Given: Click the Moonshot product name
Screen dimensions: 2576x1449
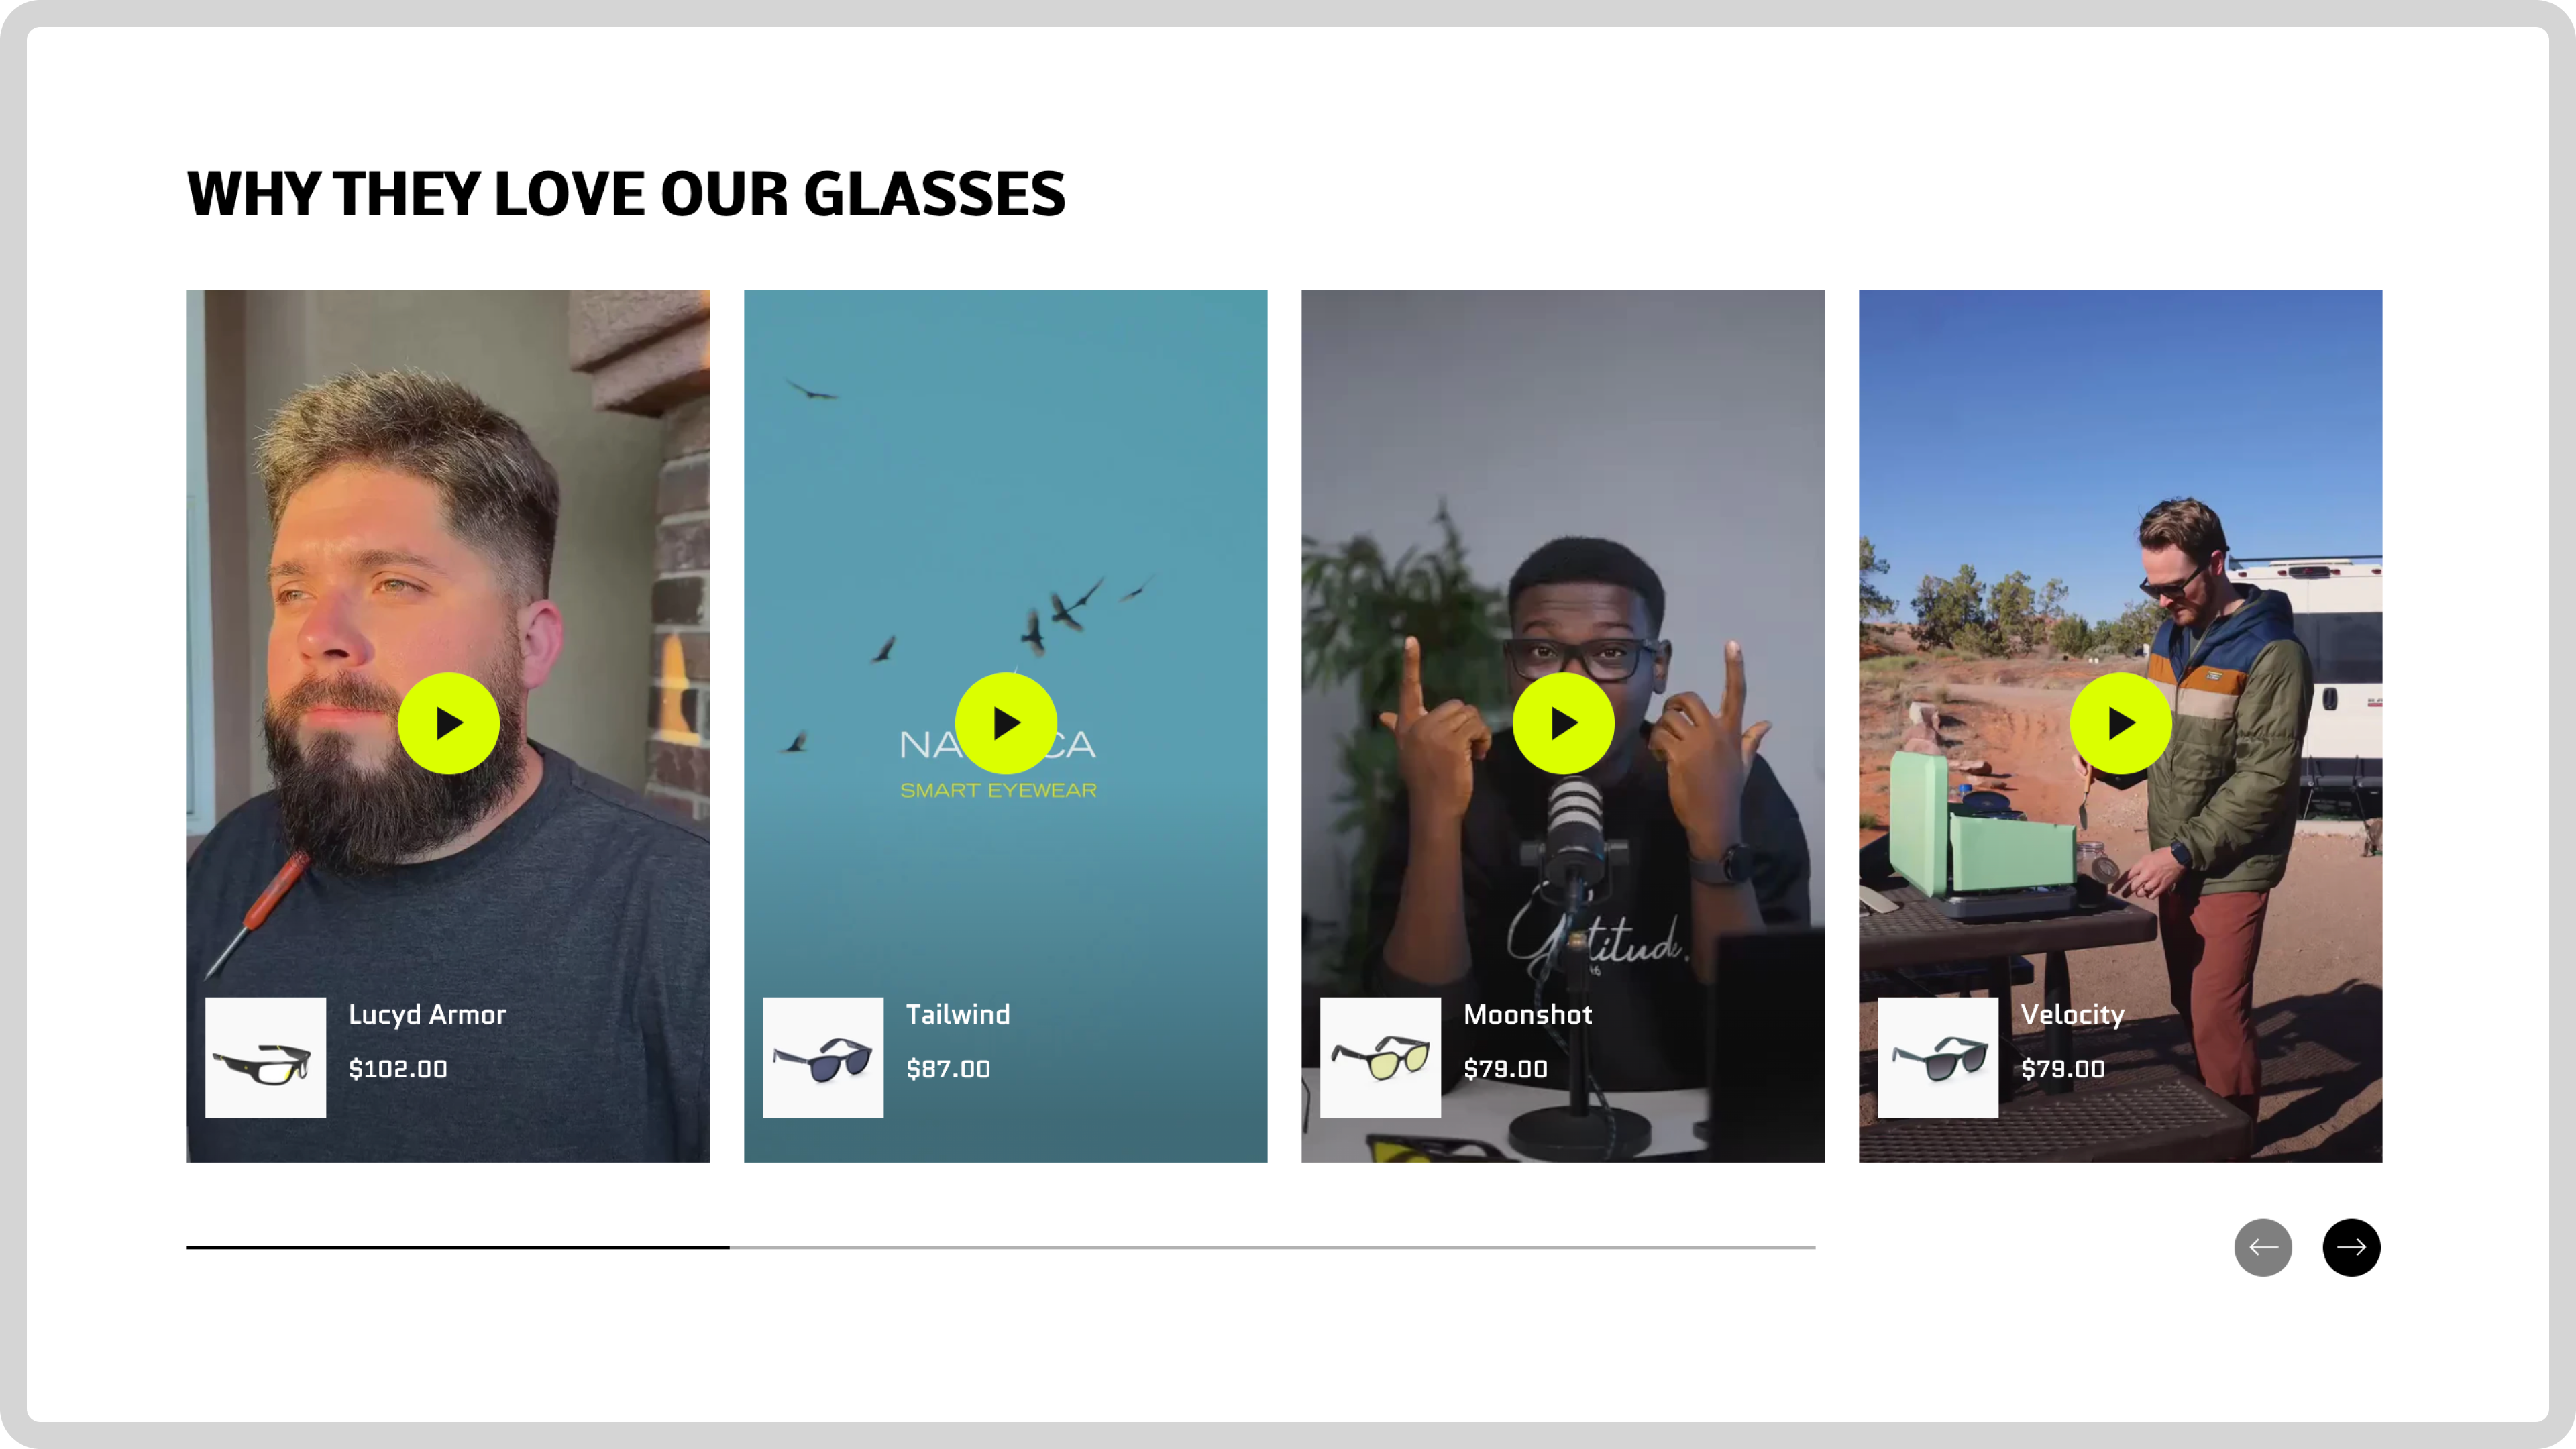Looking at the screenshot, I should pos(1528,1014).
